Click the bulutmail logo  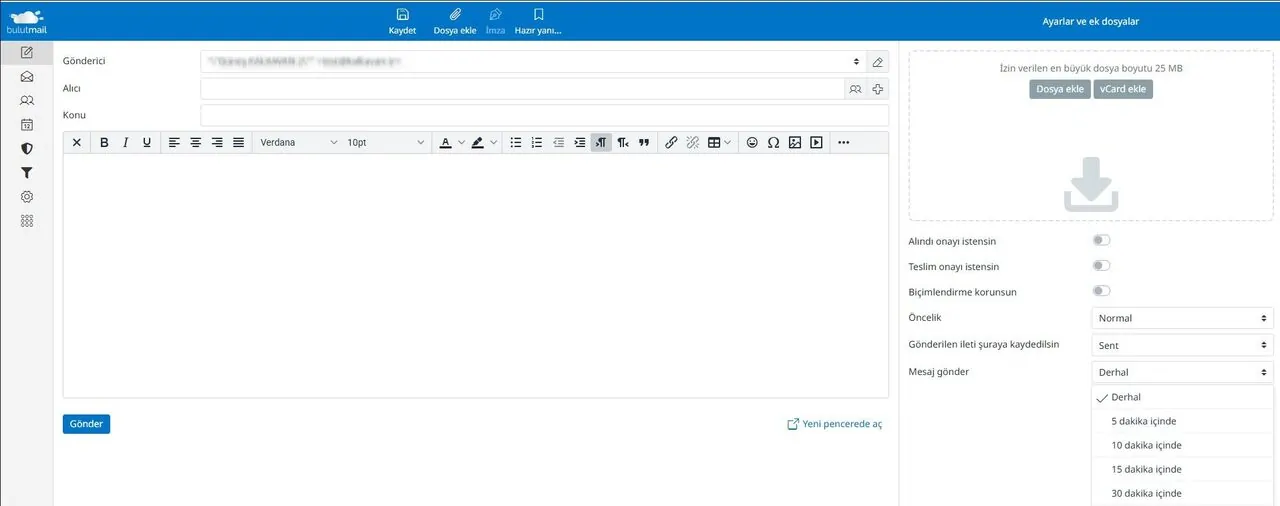click(27, 20)
